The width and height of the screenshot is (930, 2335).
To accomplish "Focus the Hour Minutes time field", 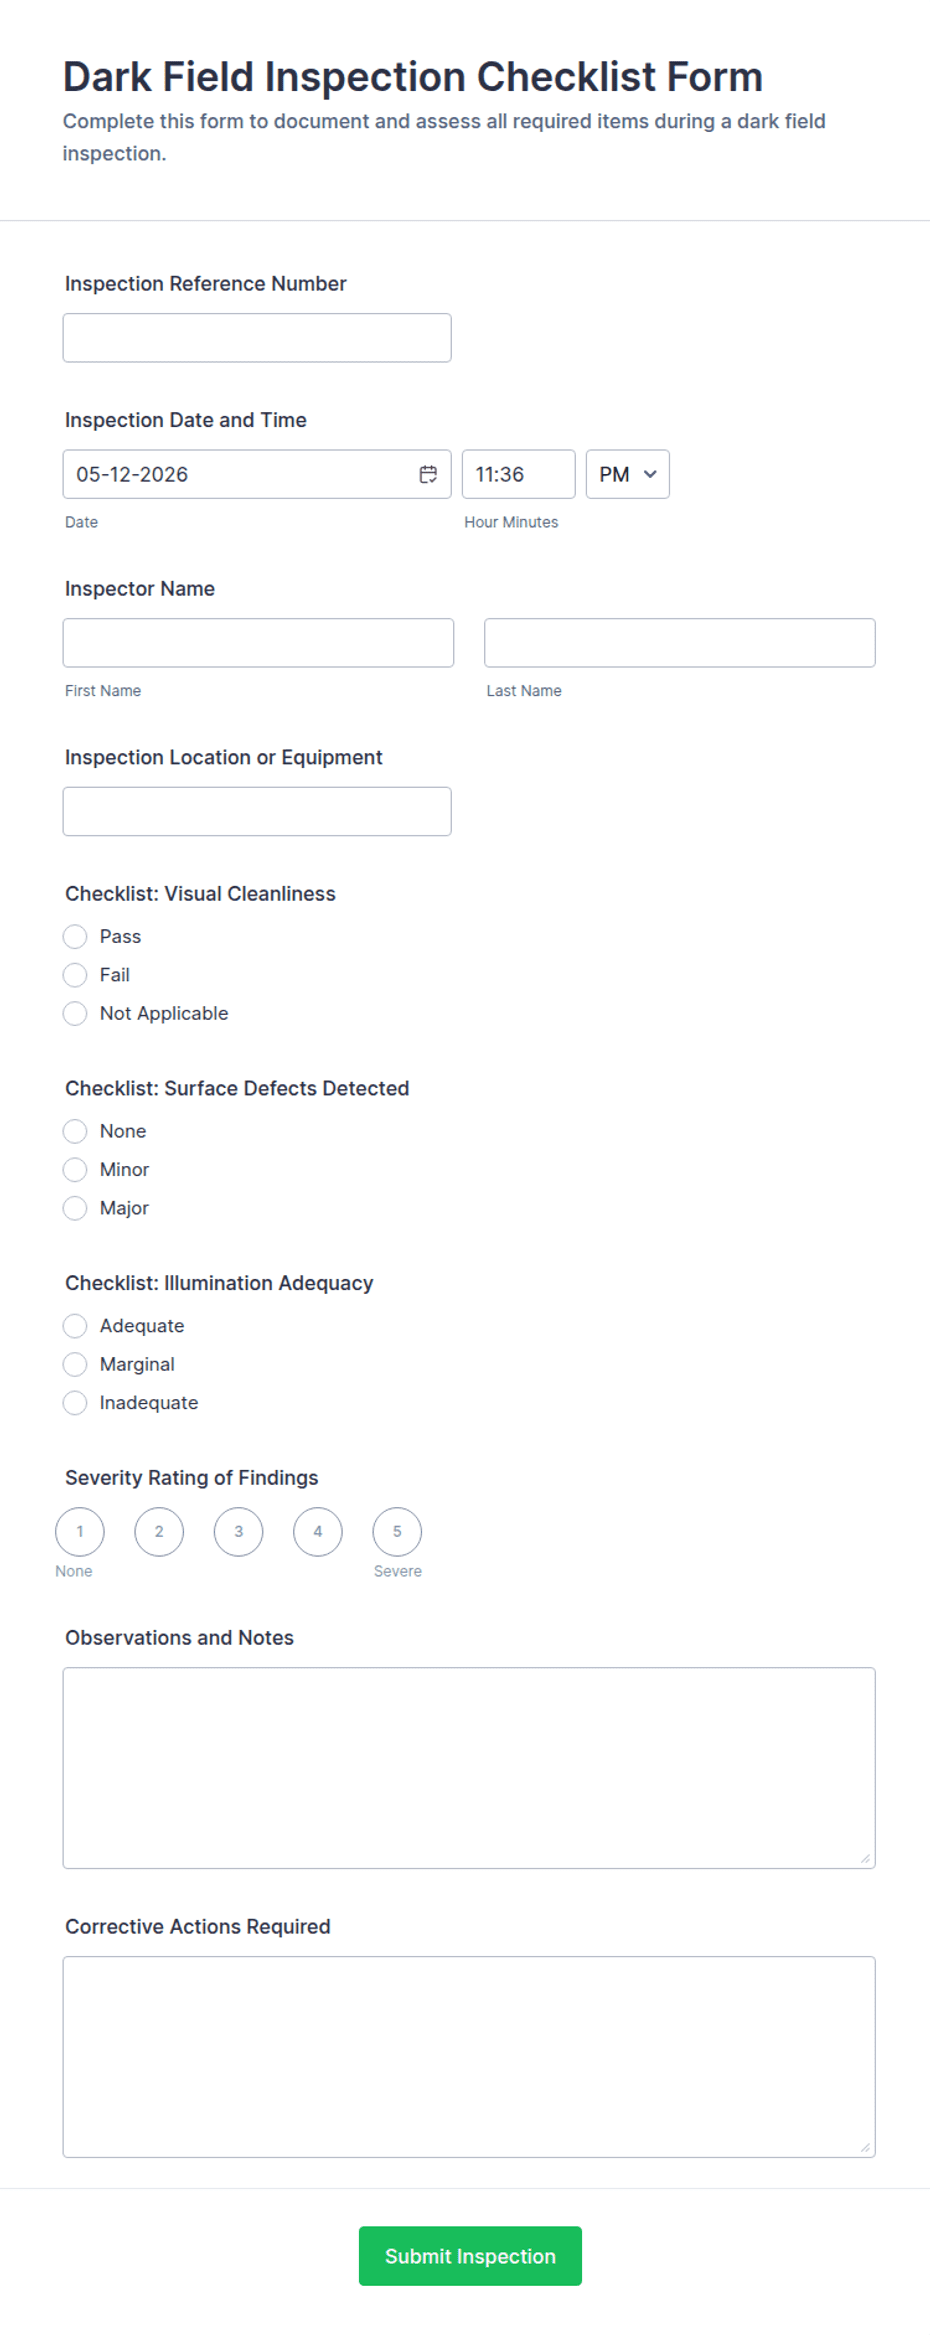I will (518, 474).
